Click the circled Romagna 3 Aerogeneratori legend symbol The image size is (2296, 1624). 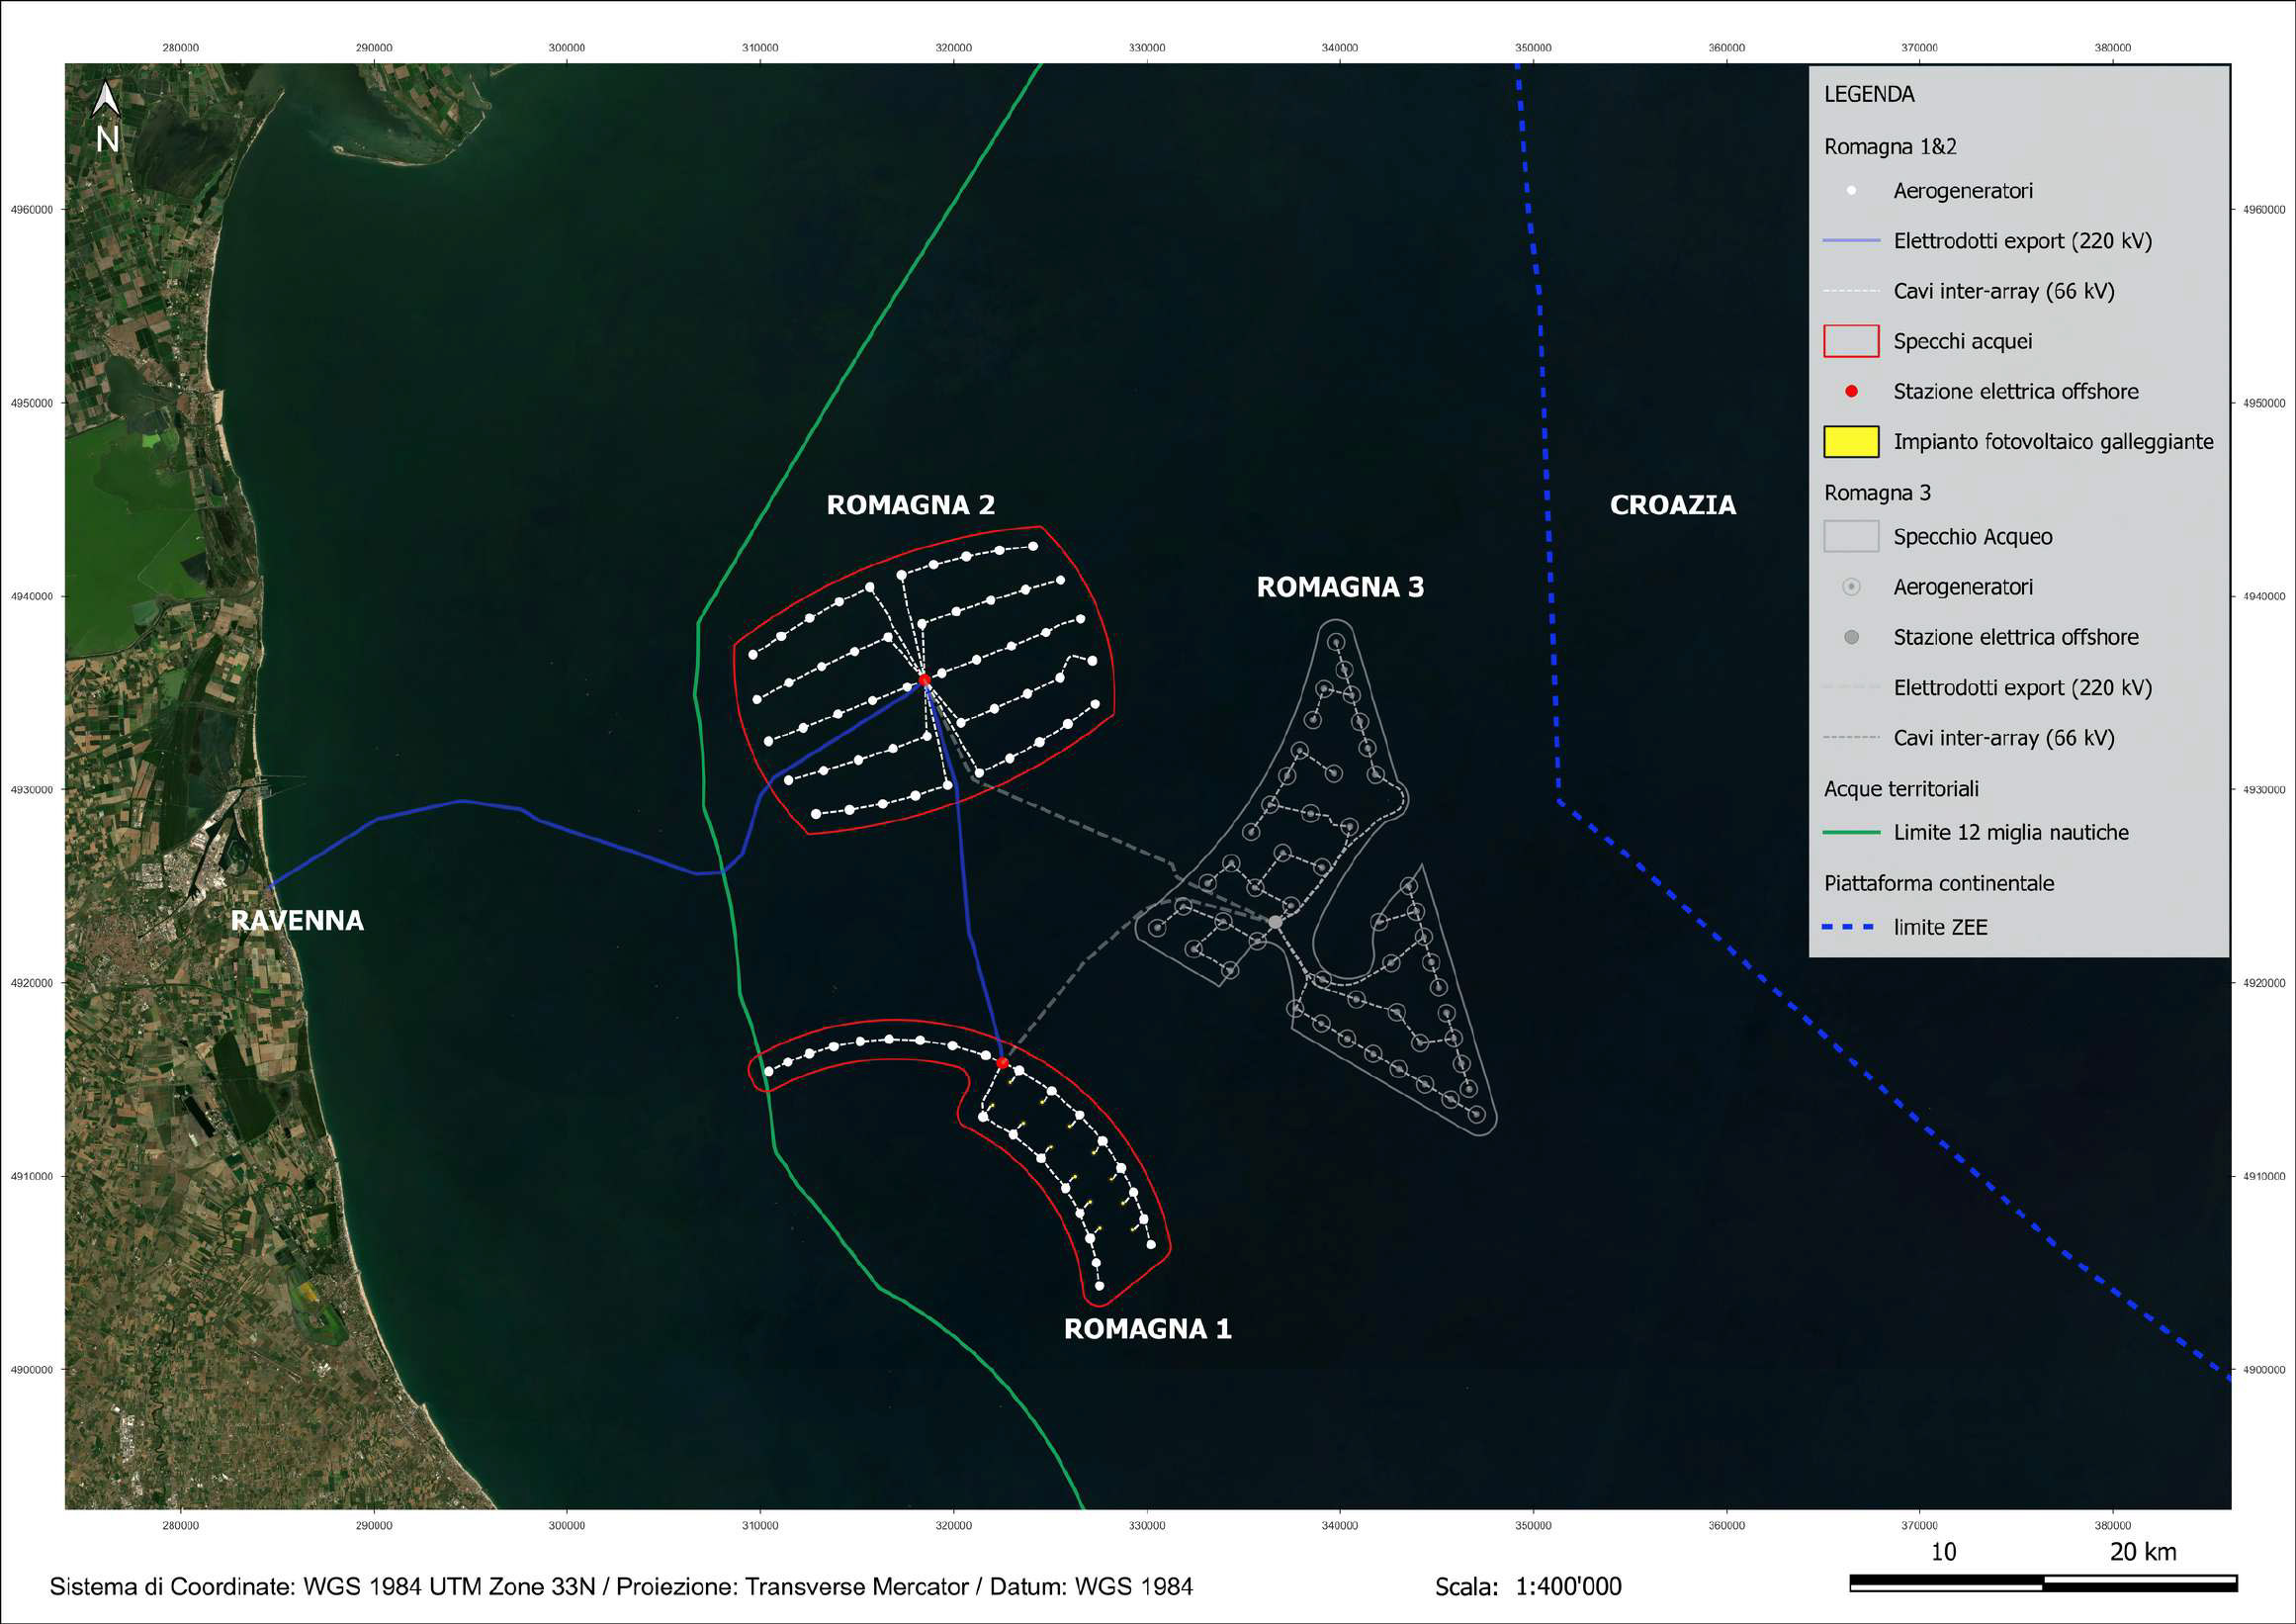1851,587
